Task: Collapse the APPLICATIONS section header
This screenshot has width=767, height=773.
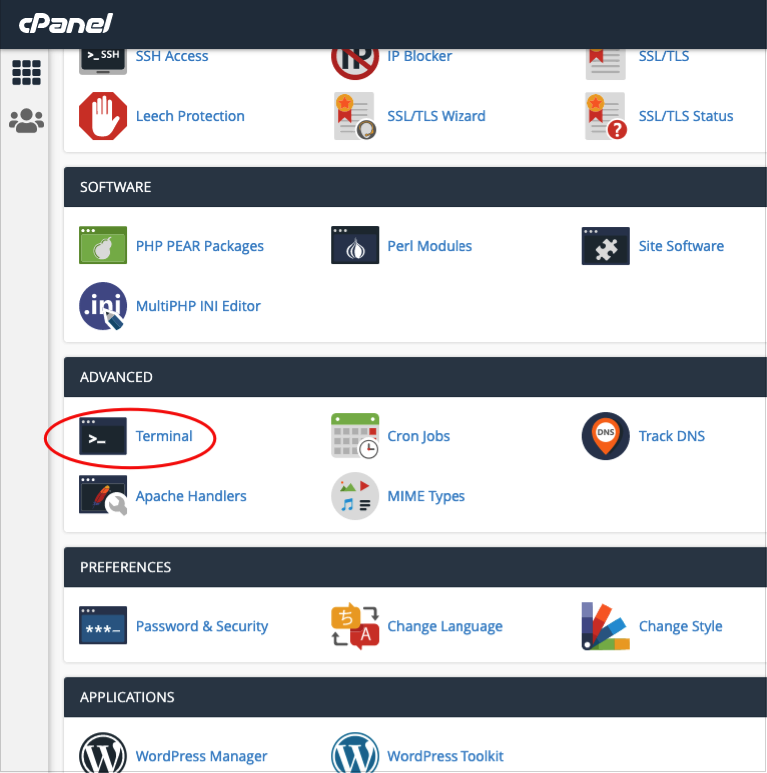Action: pos(415,697)
